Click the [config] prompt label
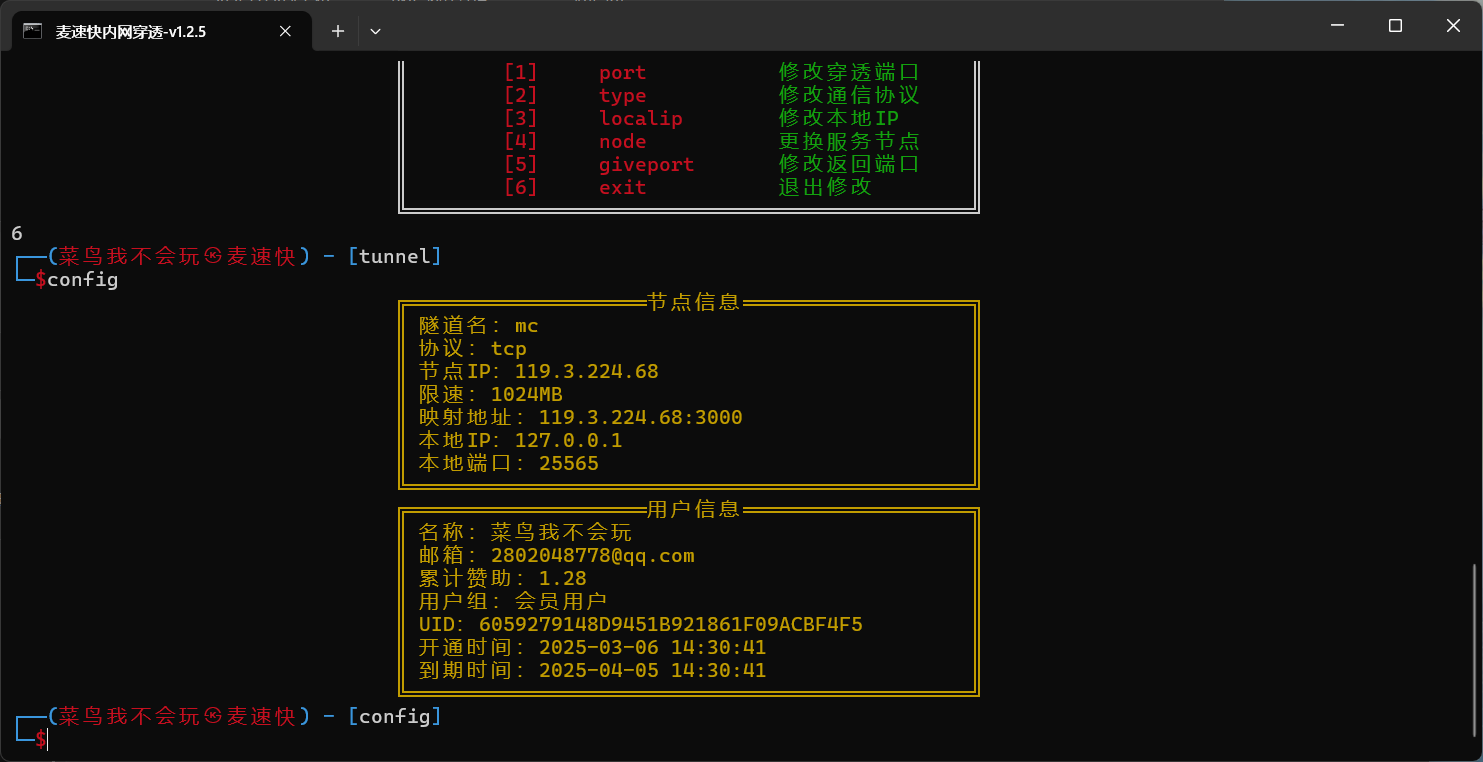Image resolution: width=1483 pixels, height=762 pixels. pos(394,717)
